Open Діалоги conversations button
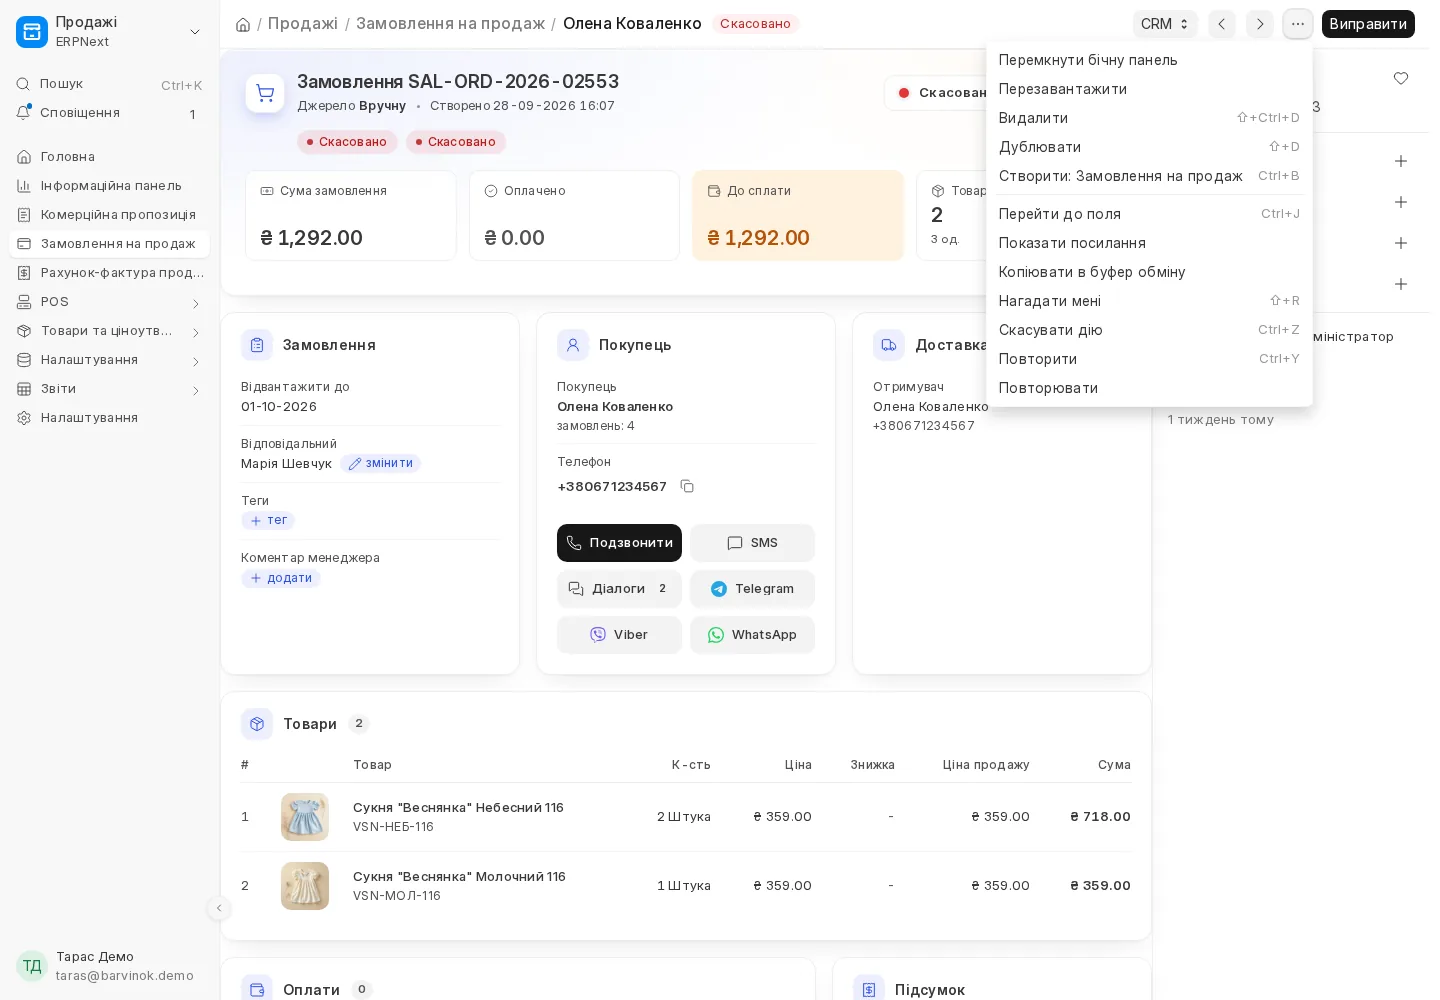The image size is (1440, 1000). point(619,589)
